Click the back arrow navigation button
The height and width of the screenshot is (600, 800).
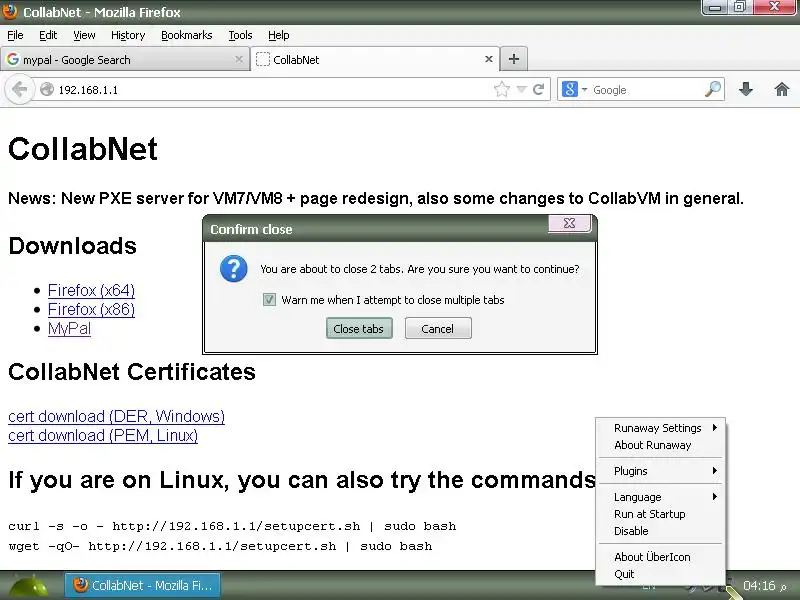point(19,90)
